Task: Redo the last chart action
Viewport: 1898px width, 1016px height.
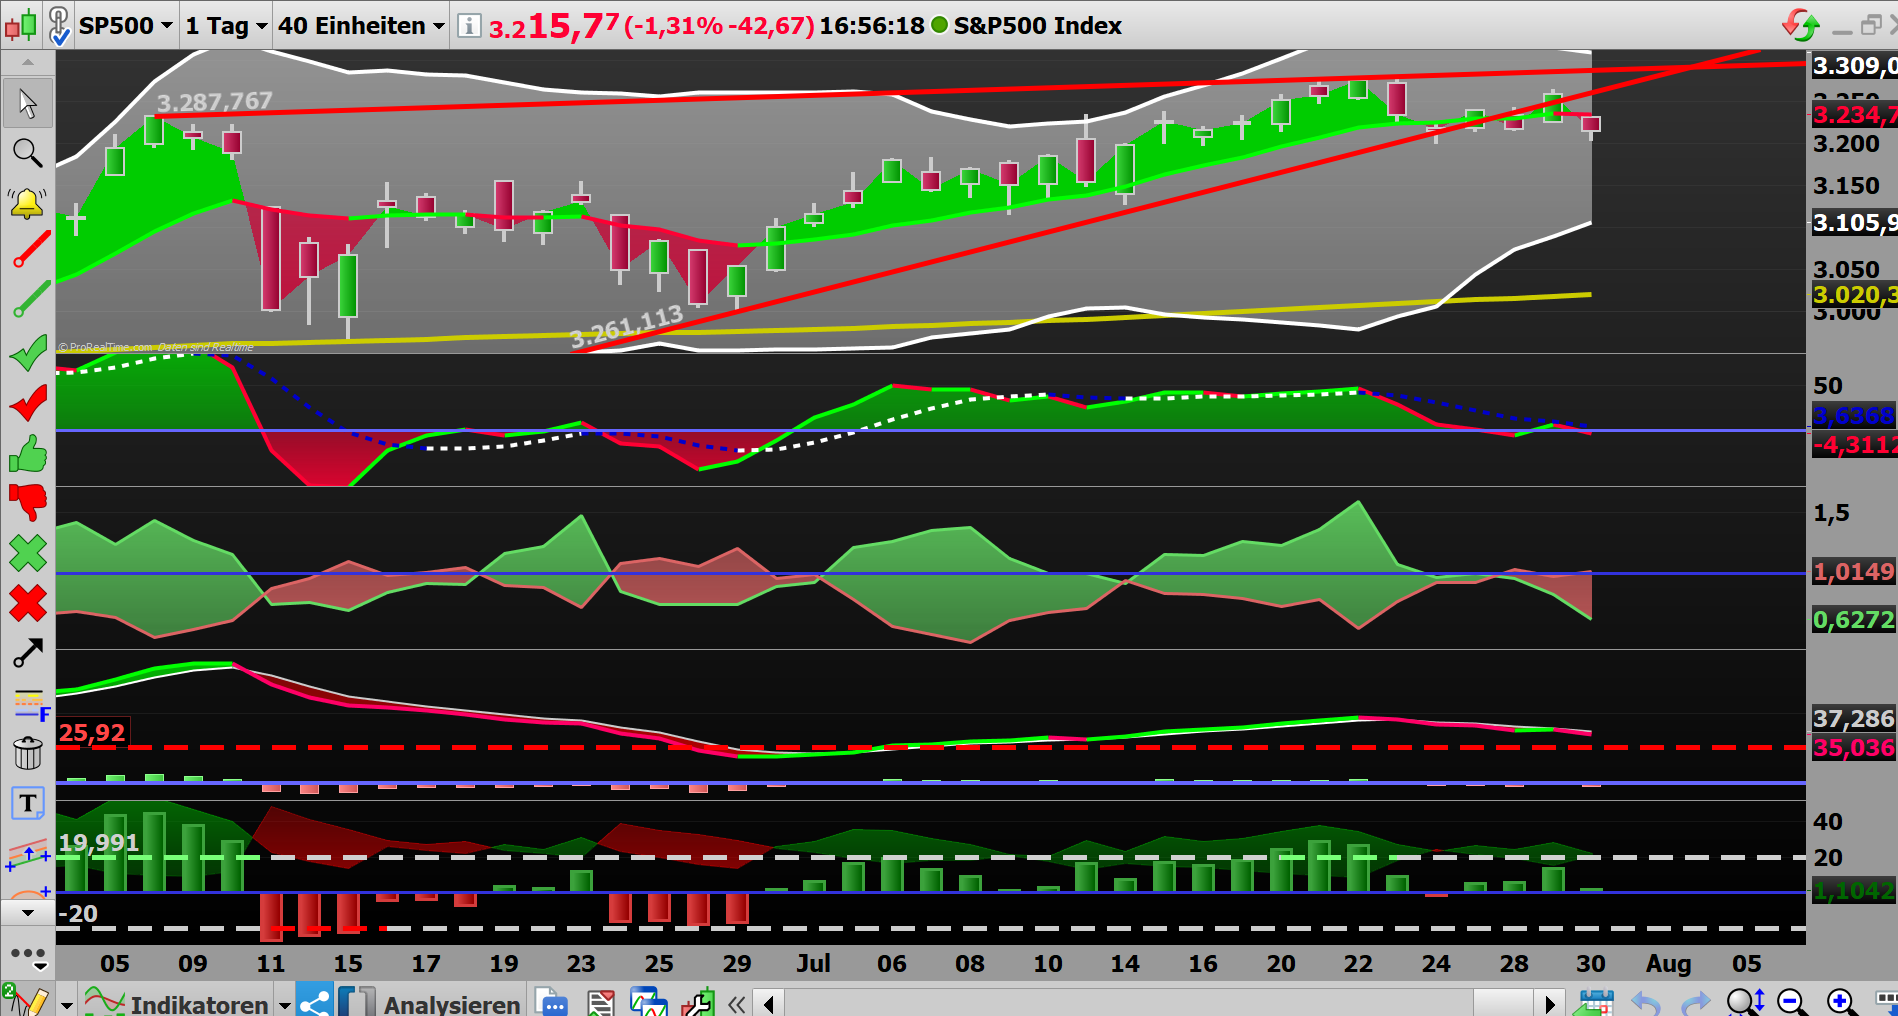Action: coord(1697,1002)
